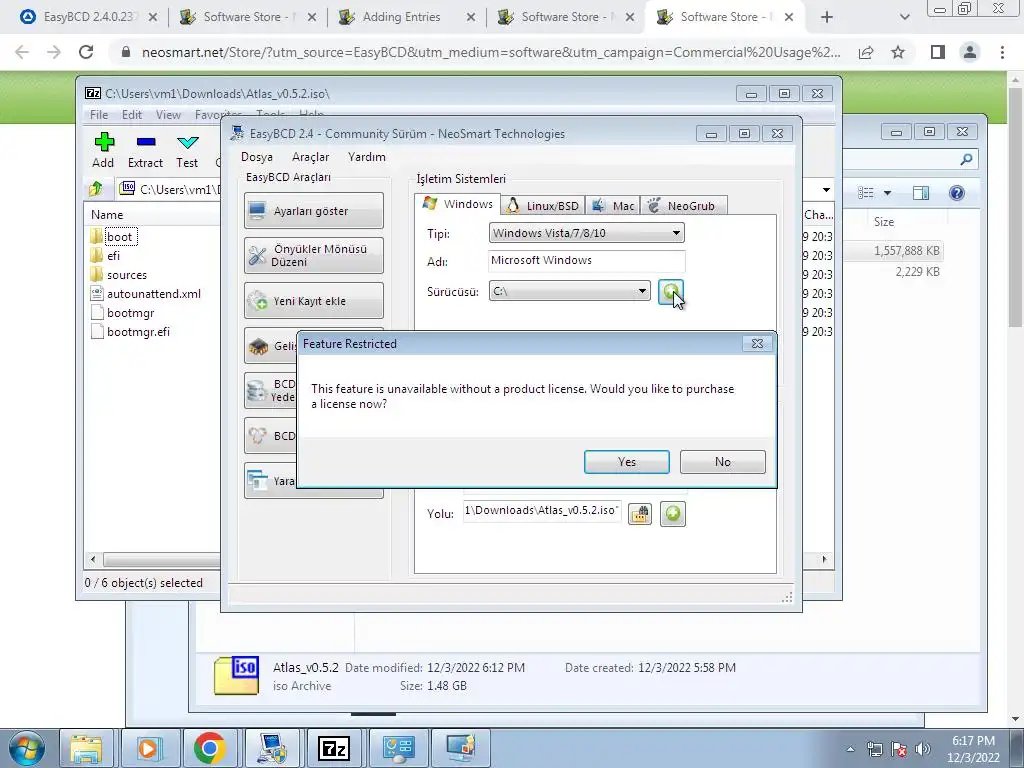
Task: Click green add entry icon next to Sürücüsü
Action: [671, 291]
